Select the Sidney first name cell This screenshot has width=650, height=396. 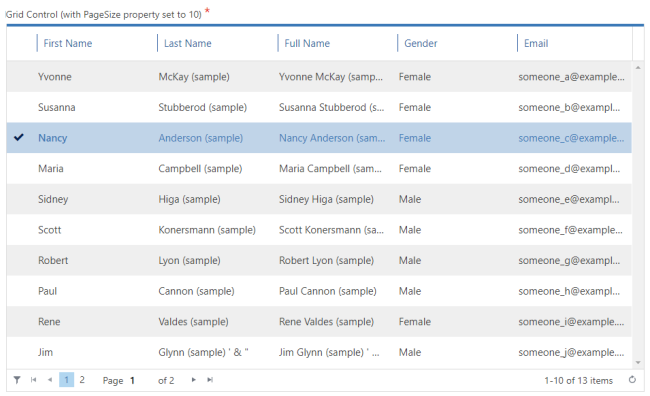pos(53,199)
